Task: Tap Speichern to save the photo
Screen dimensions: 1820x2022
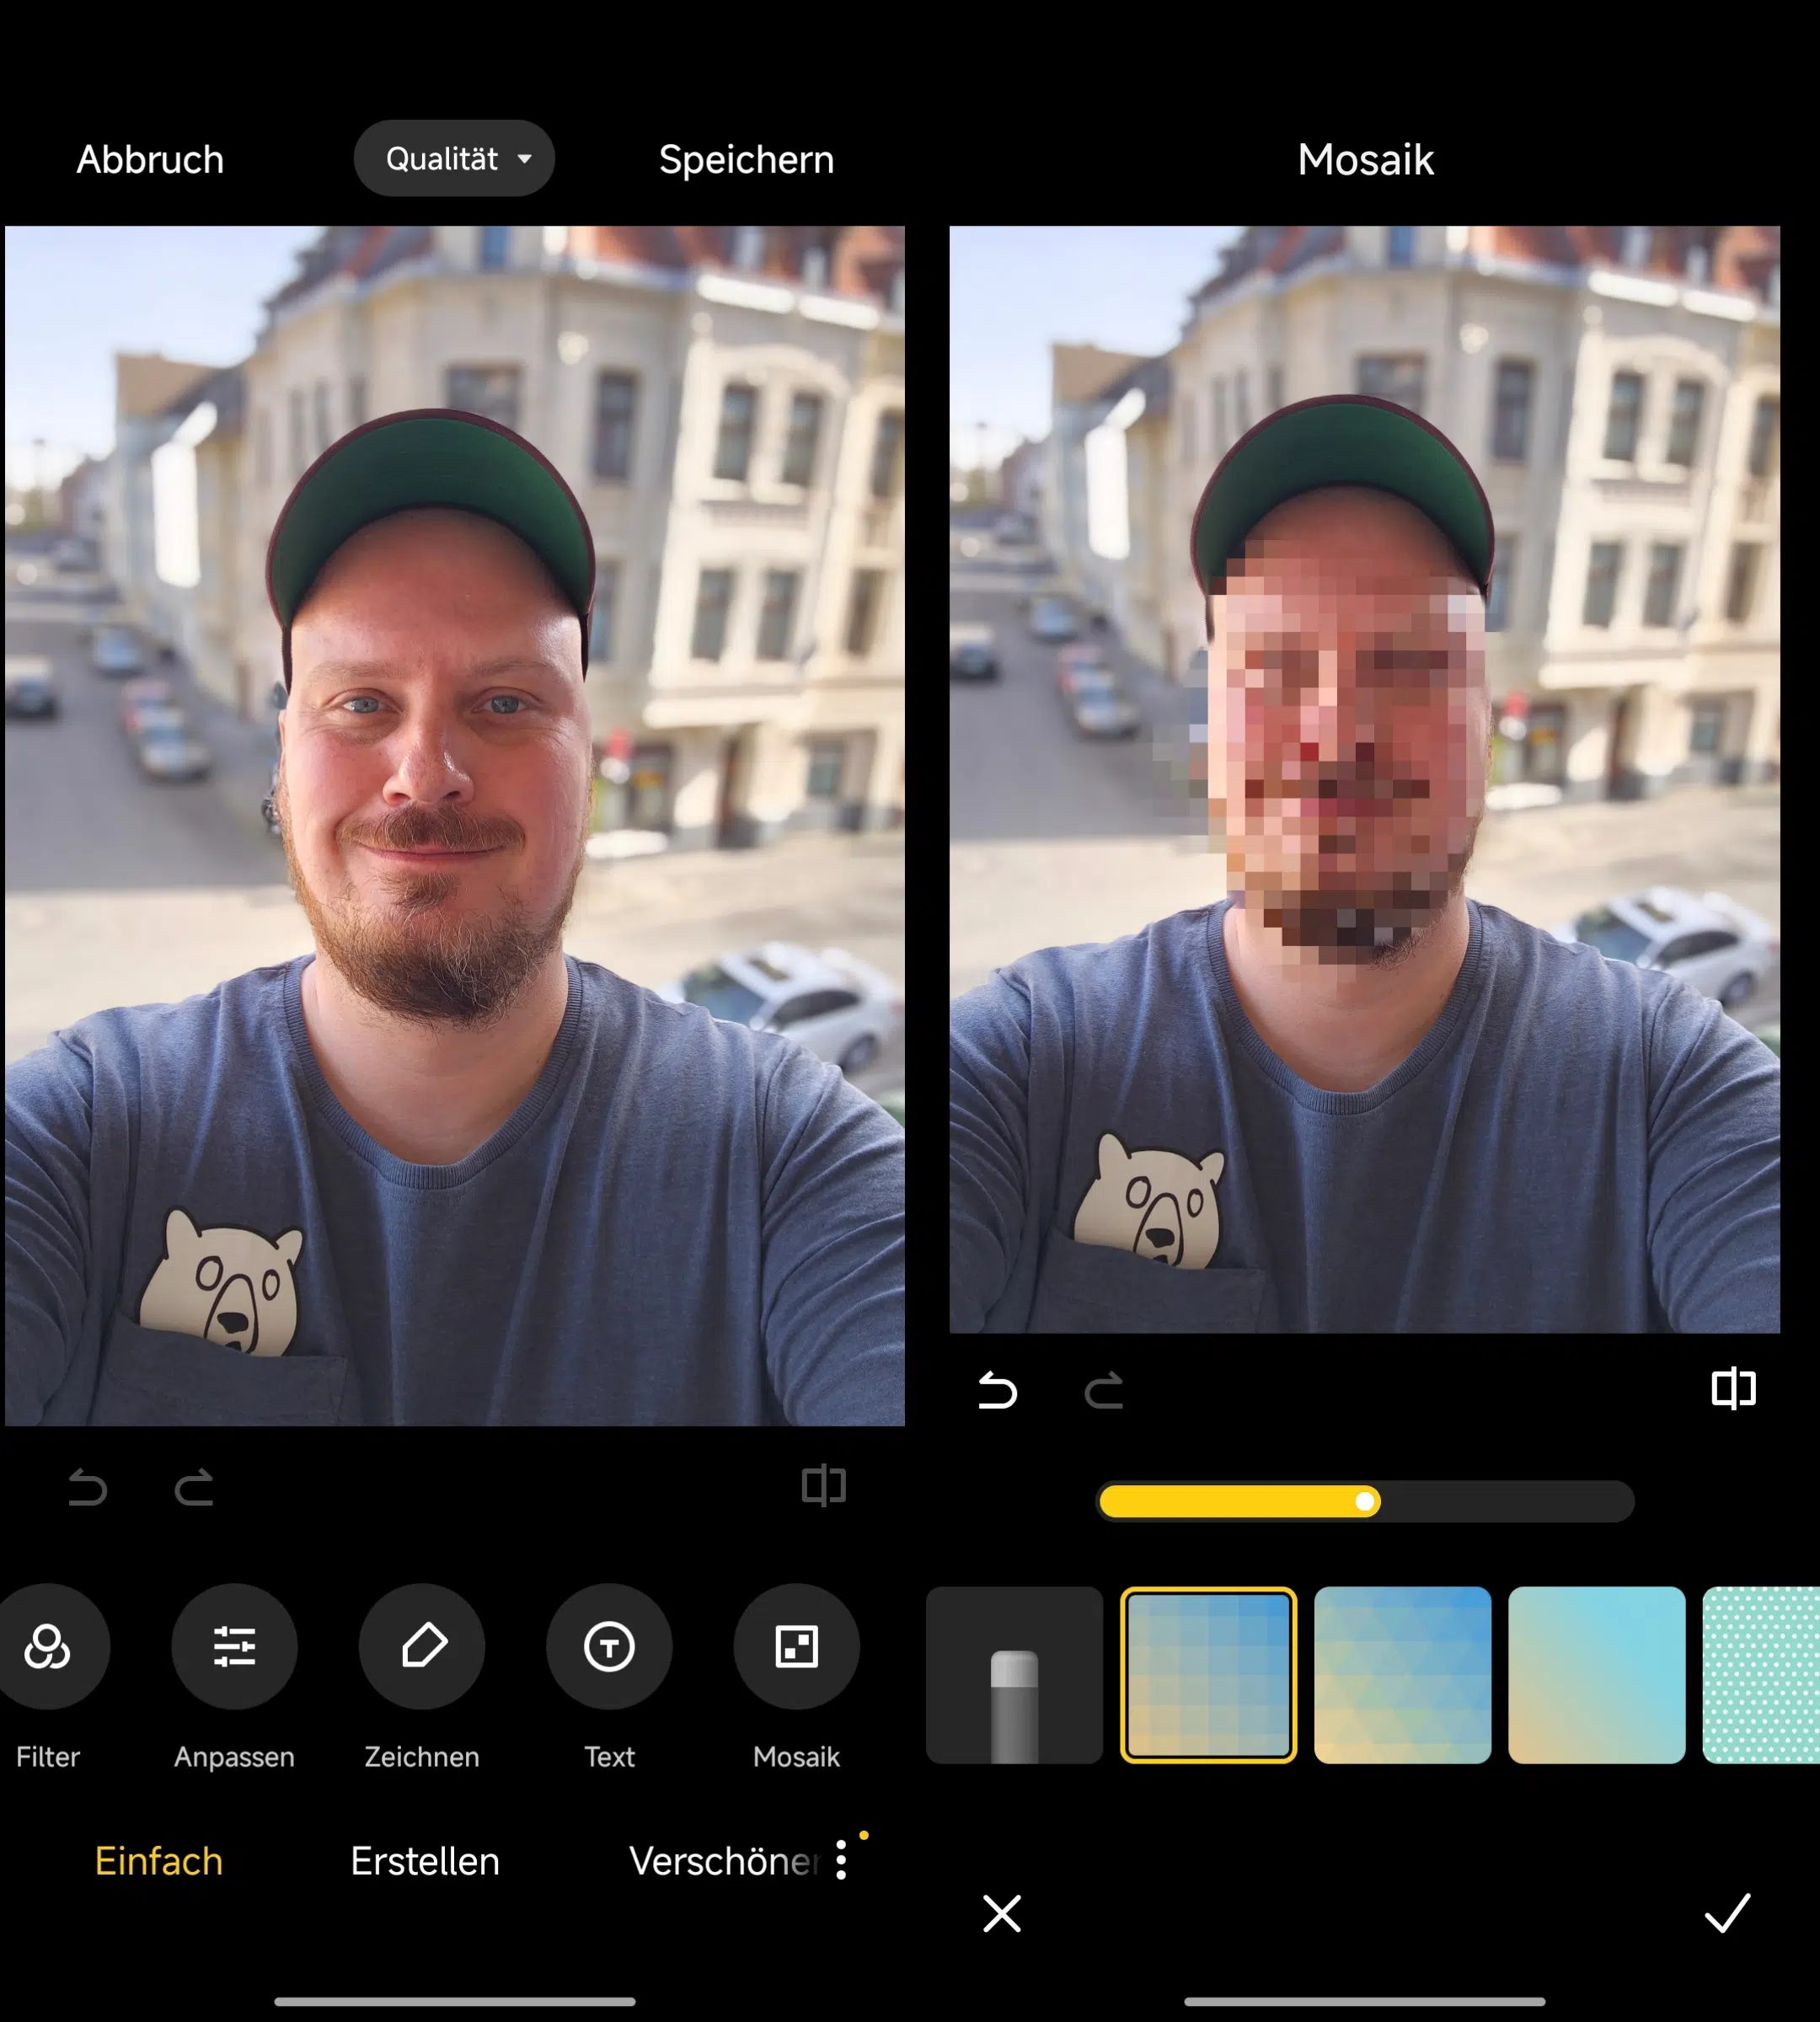Action: tap(746, 159)
